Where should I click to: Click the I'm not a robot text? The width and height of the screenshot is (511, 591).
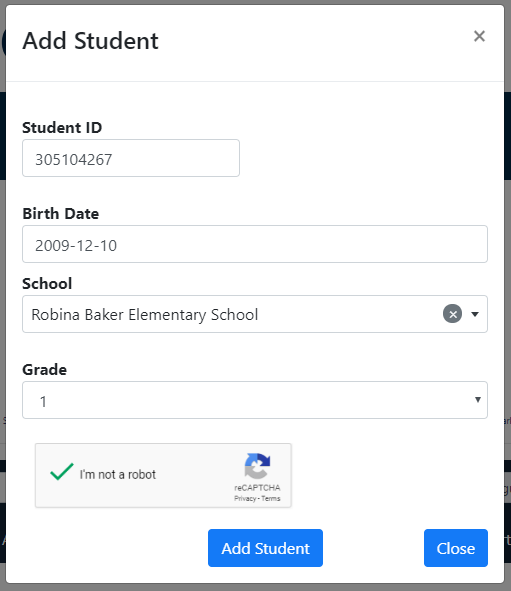118,475
